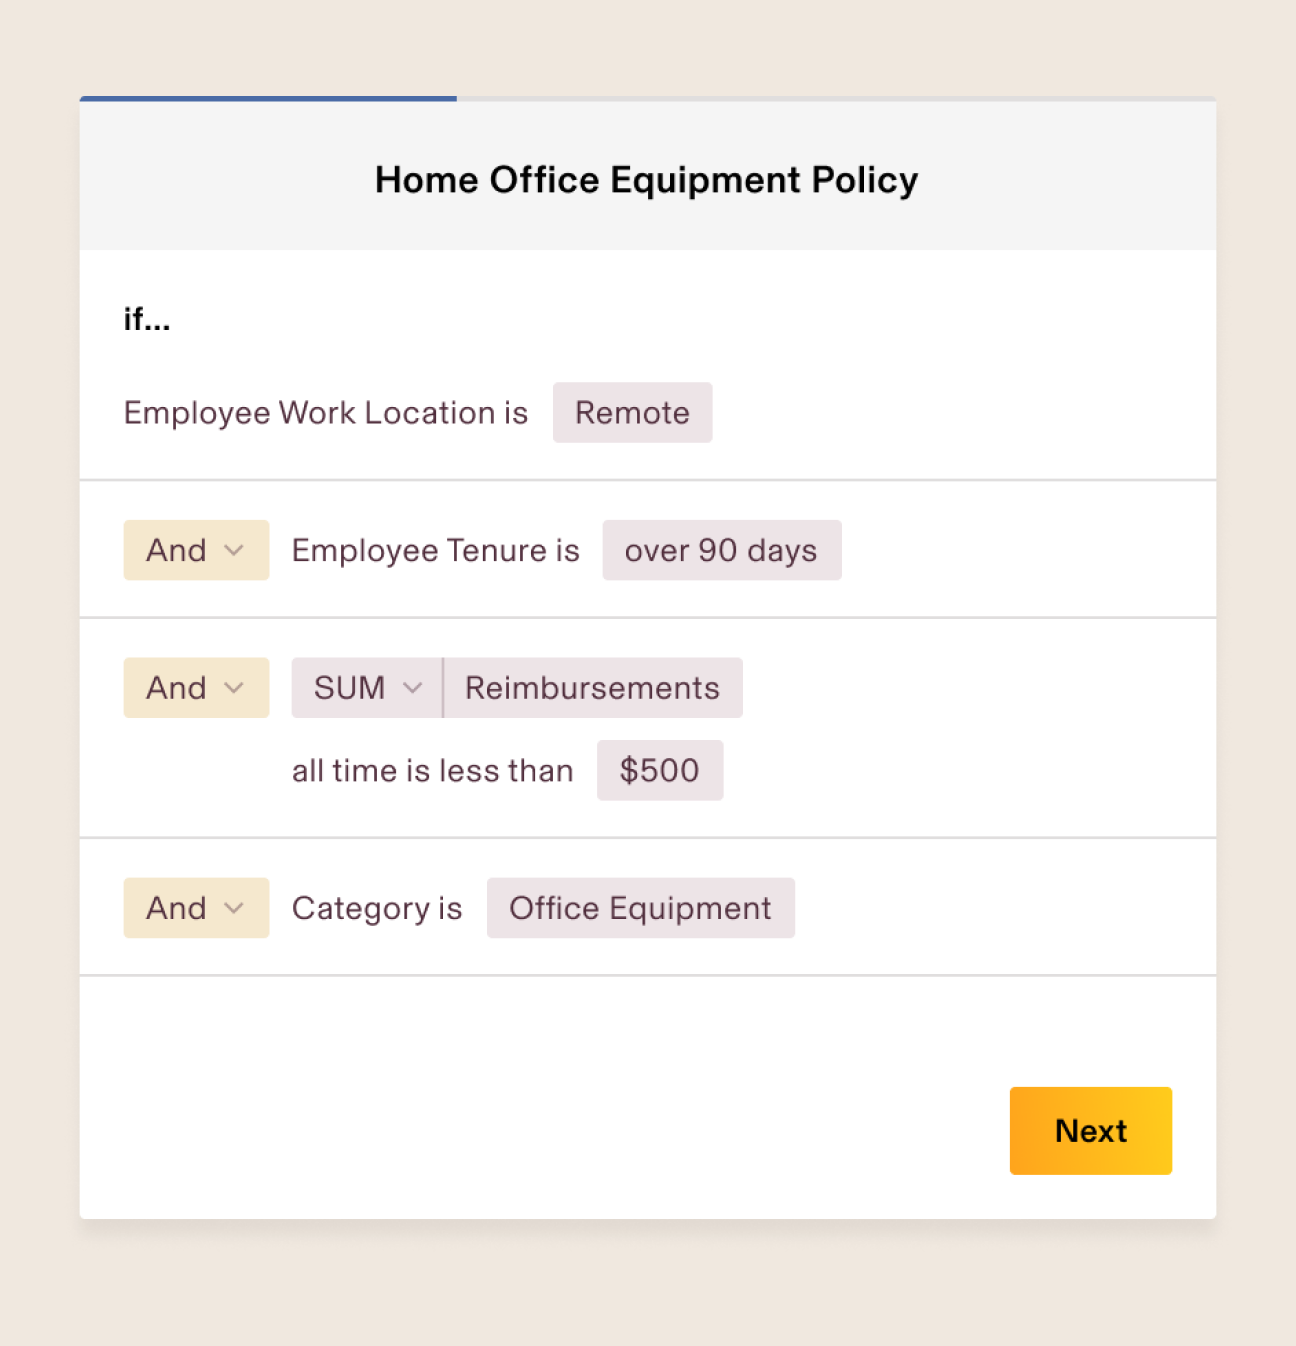
Task: Click the Next button
Action: click(1090, 1130)
